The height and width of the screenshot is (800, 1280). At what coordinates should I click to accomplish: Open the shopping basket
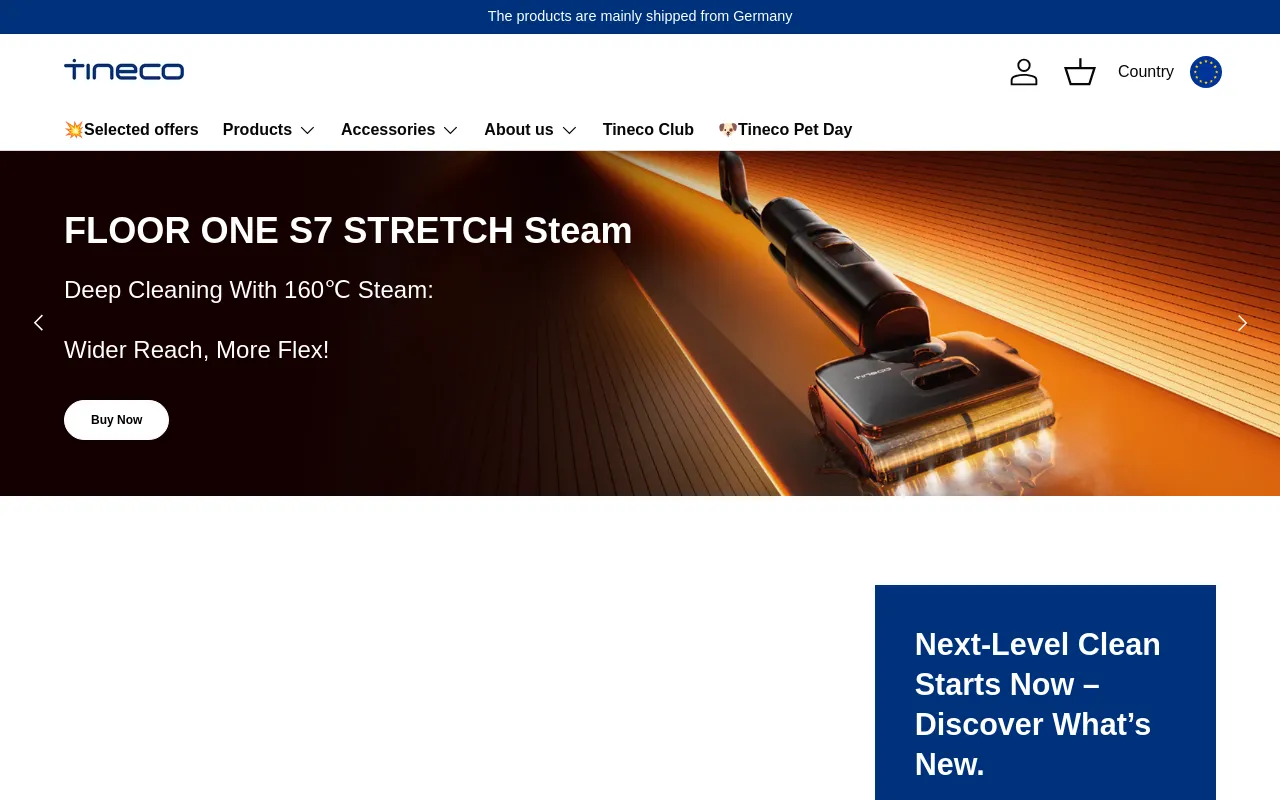(x=1079, y=72)
